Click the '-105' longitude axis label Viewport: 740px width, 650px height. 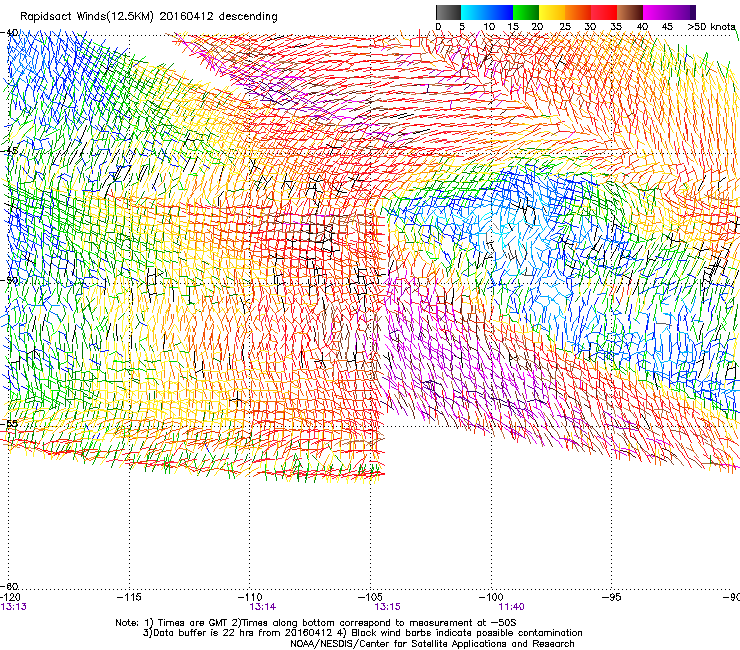click(370, 597)
